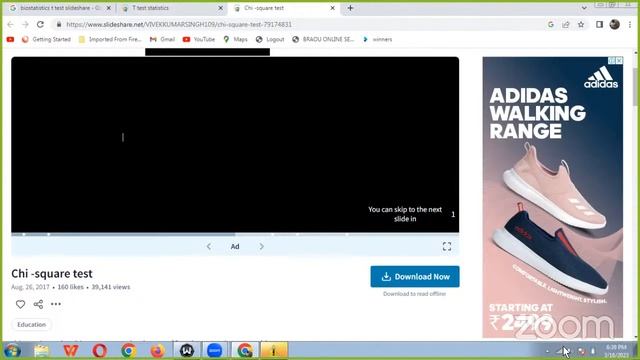This screenshot has height=360, width=640.
Task: Close the Chi-square test tab
Action: click(x=332, y=8)
